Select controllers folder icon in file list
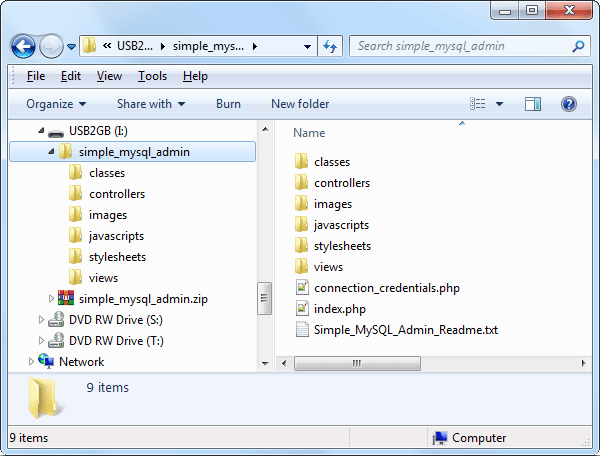Viewport: 600px width, 456px height. [302, 182]
